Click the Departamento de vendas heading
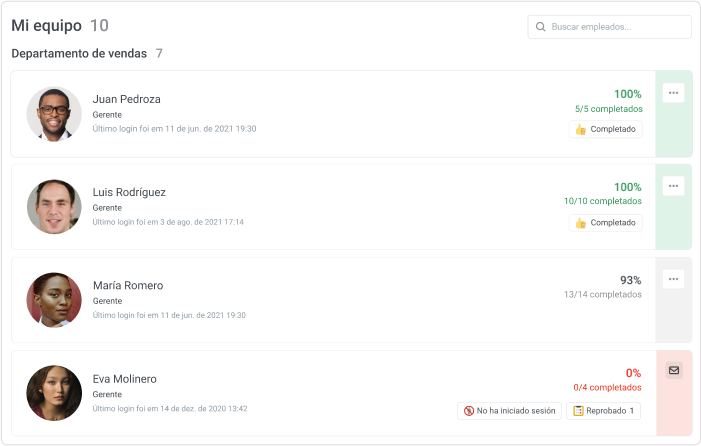701x446 pixels. pyautogui.click(x=79, y=54)
